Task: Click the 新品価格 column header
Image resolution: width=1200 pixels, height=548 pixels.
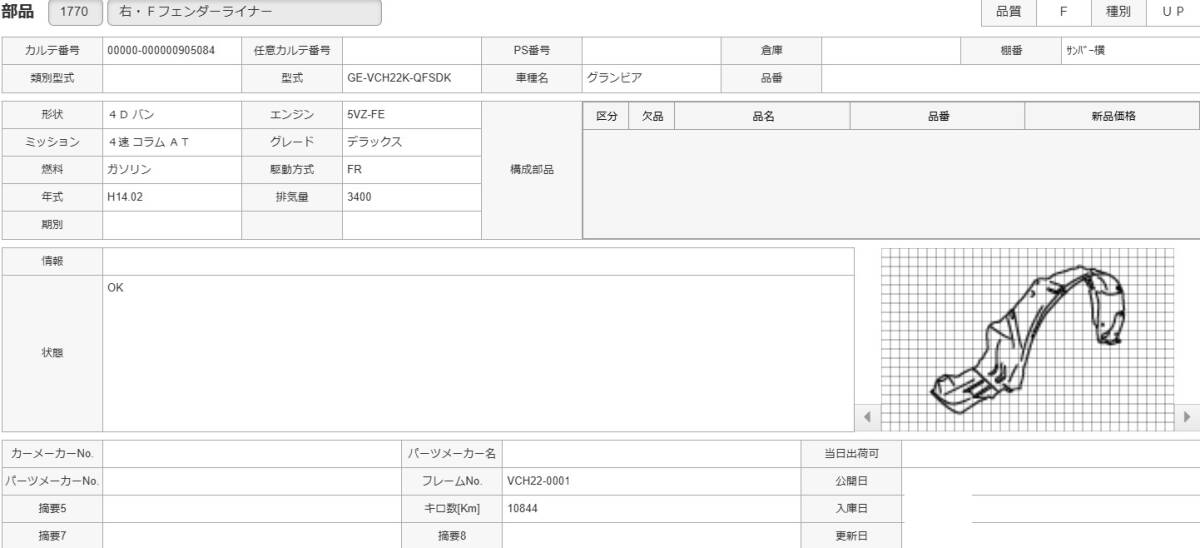Action: point(1112,116)
